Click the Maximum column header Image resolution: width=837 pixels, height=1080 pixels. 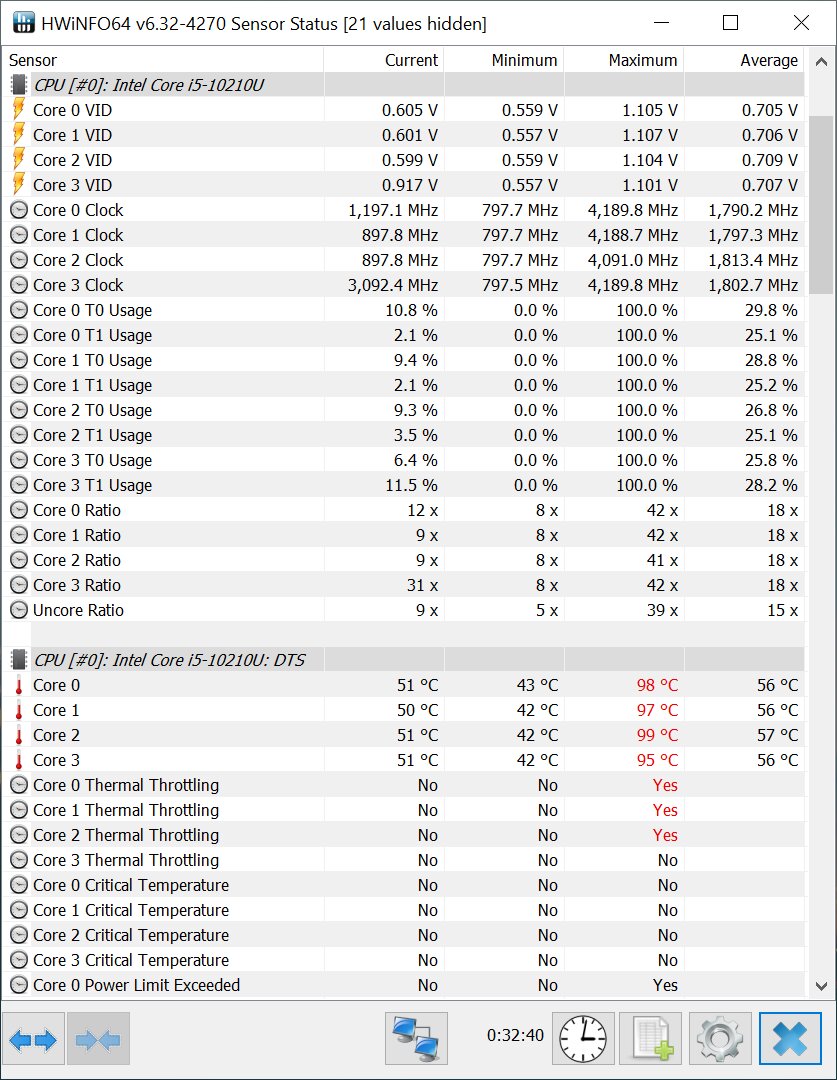pyautogui.click(x=624, y=60)
